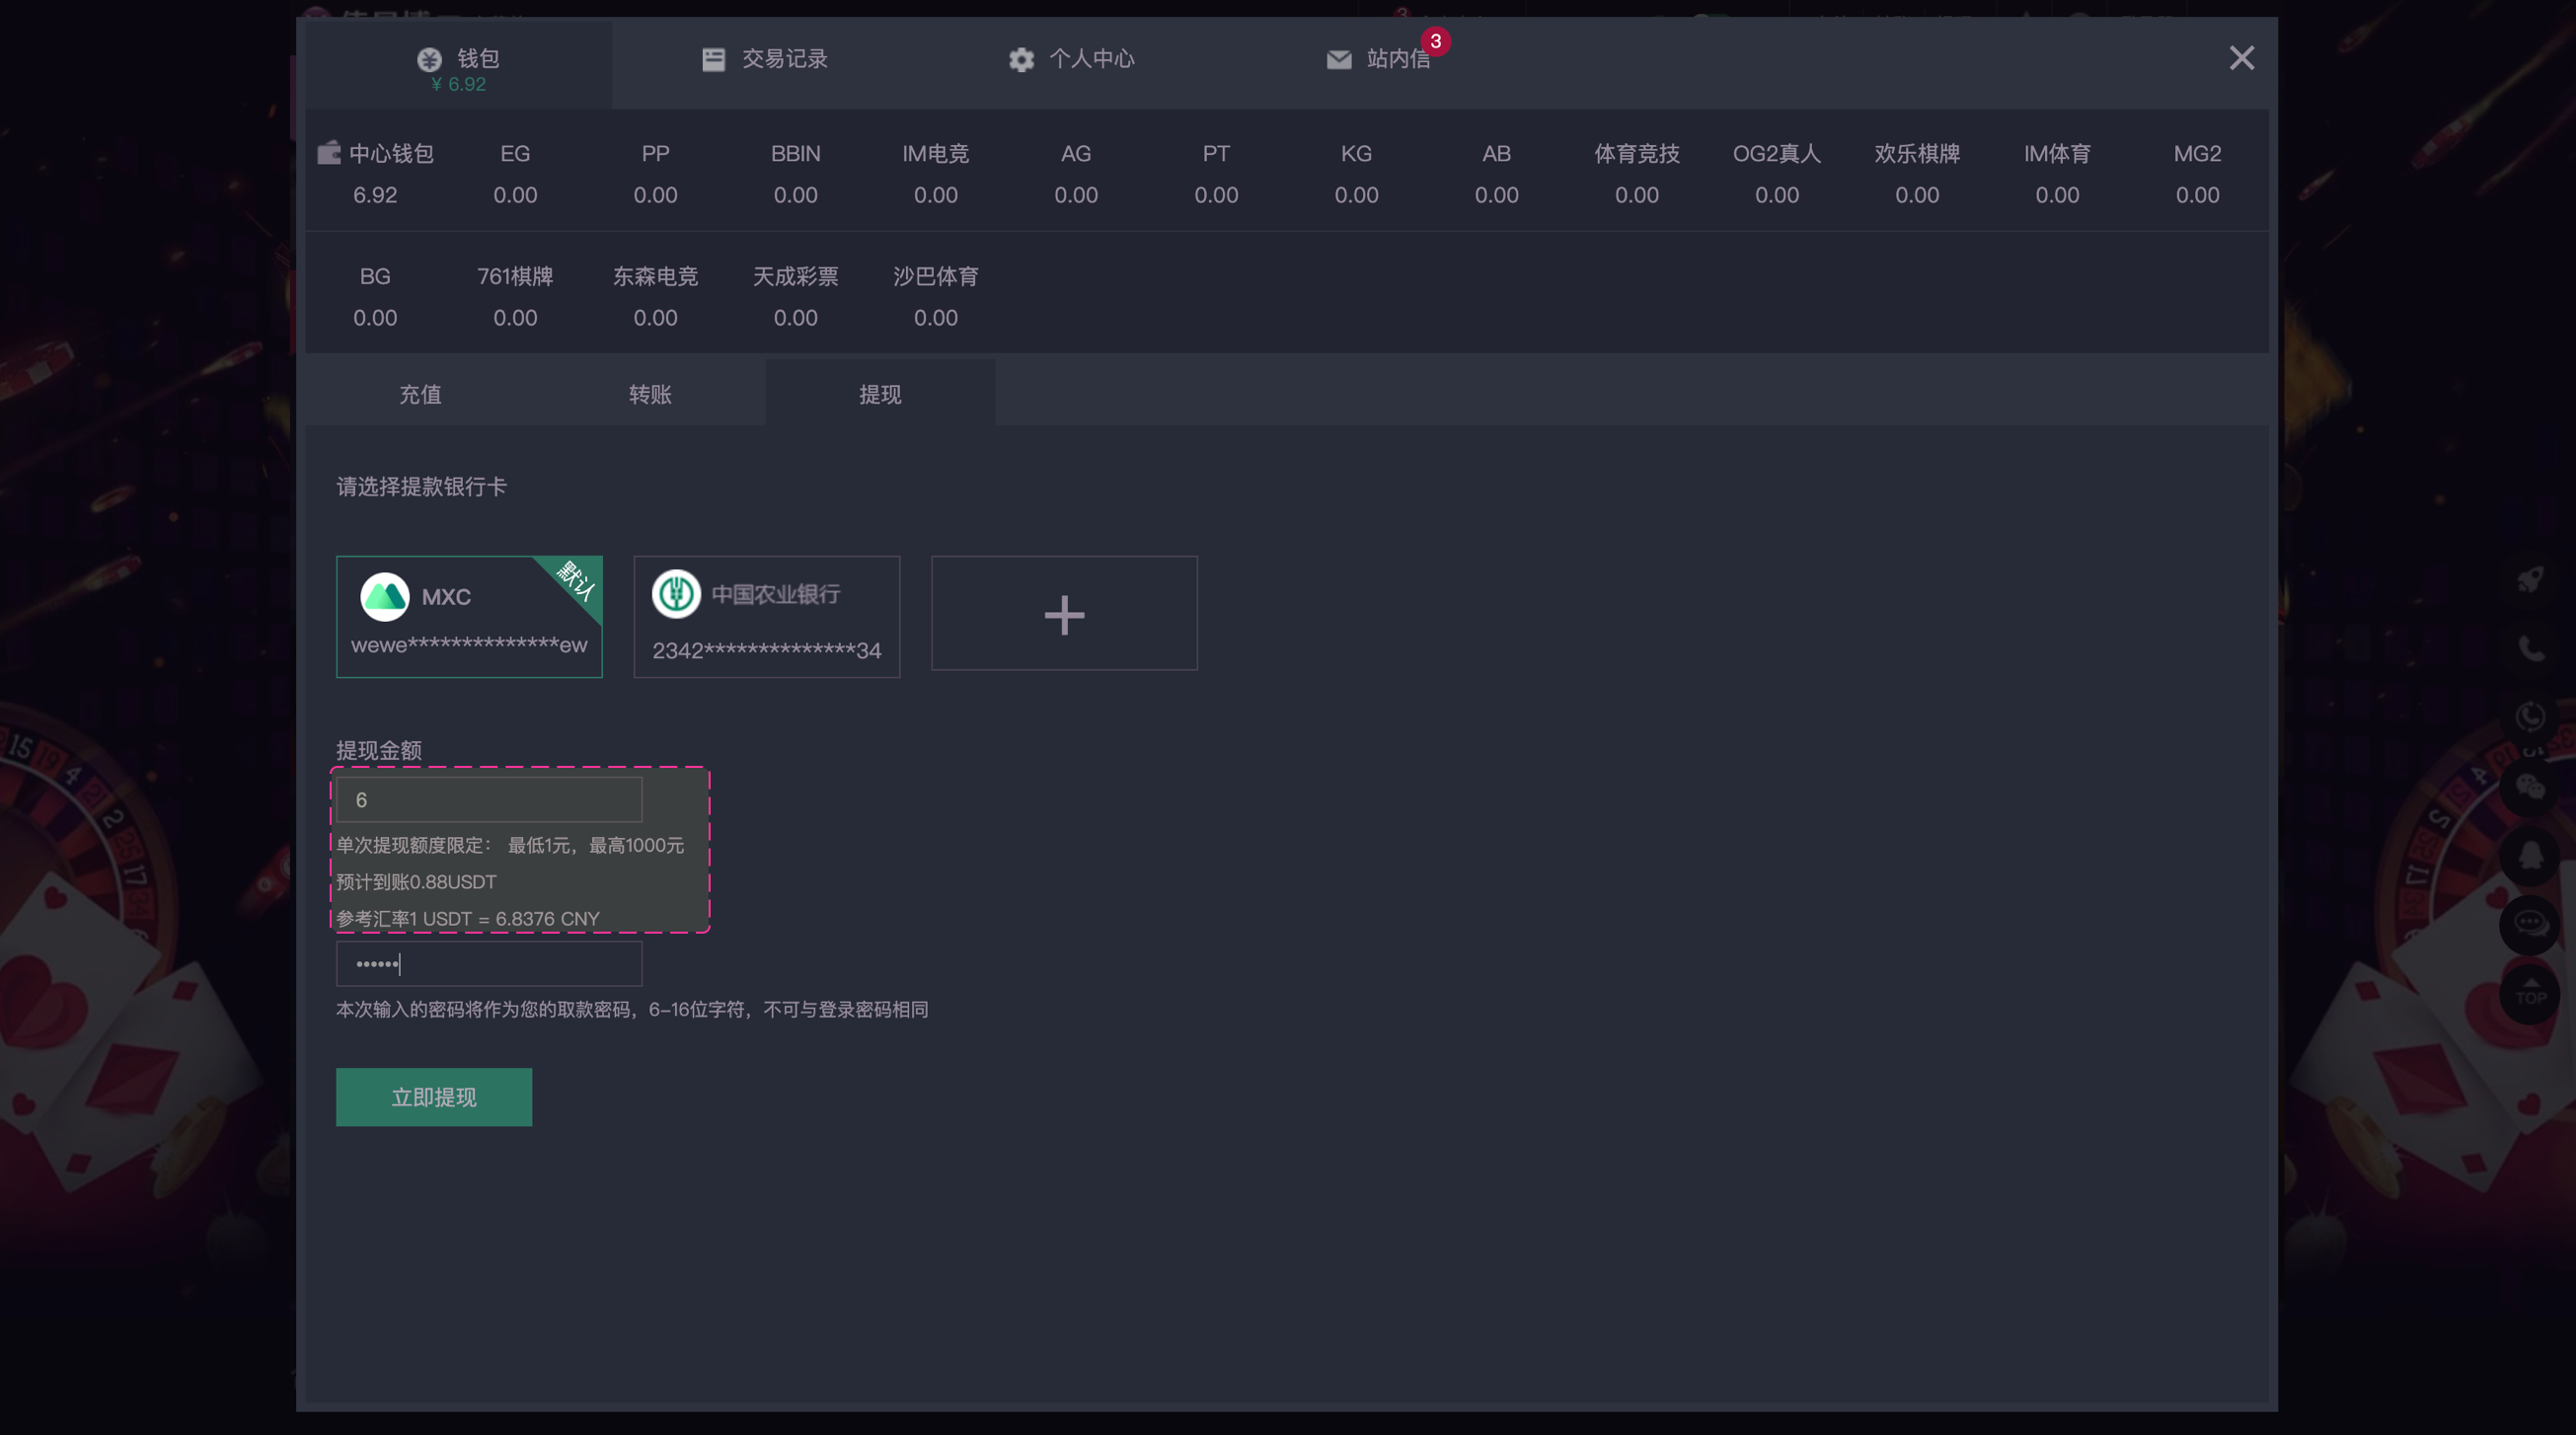Select the OG2真人 wallet entry
This screenshot has width=2576, height=1435.
1776,154
